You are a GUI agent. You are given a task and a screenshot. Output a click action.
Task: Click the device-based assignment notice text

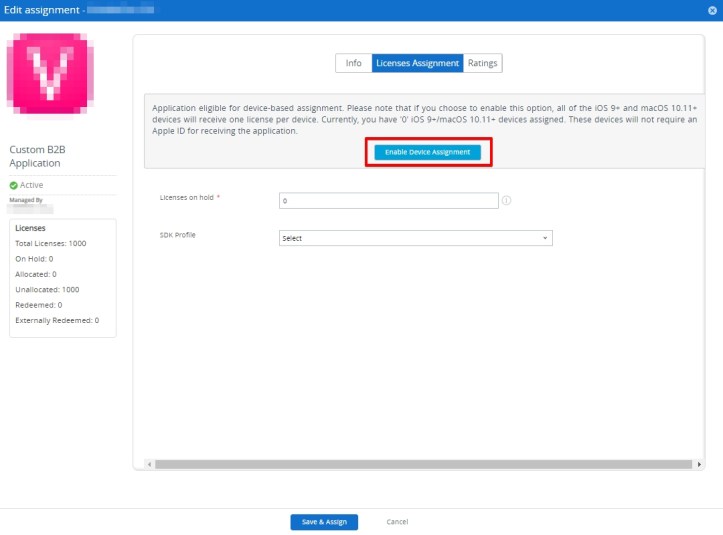[x=425, y=119]
